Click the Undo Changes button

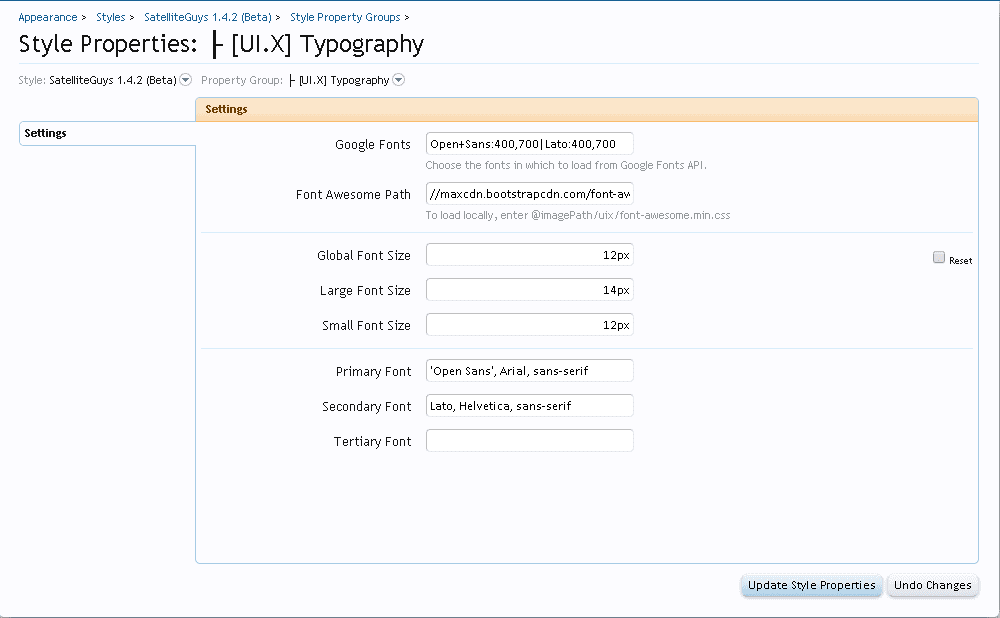pos(932,585)
